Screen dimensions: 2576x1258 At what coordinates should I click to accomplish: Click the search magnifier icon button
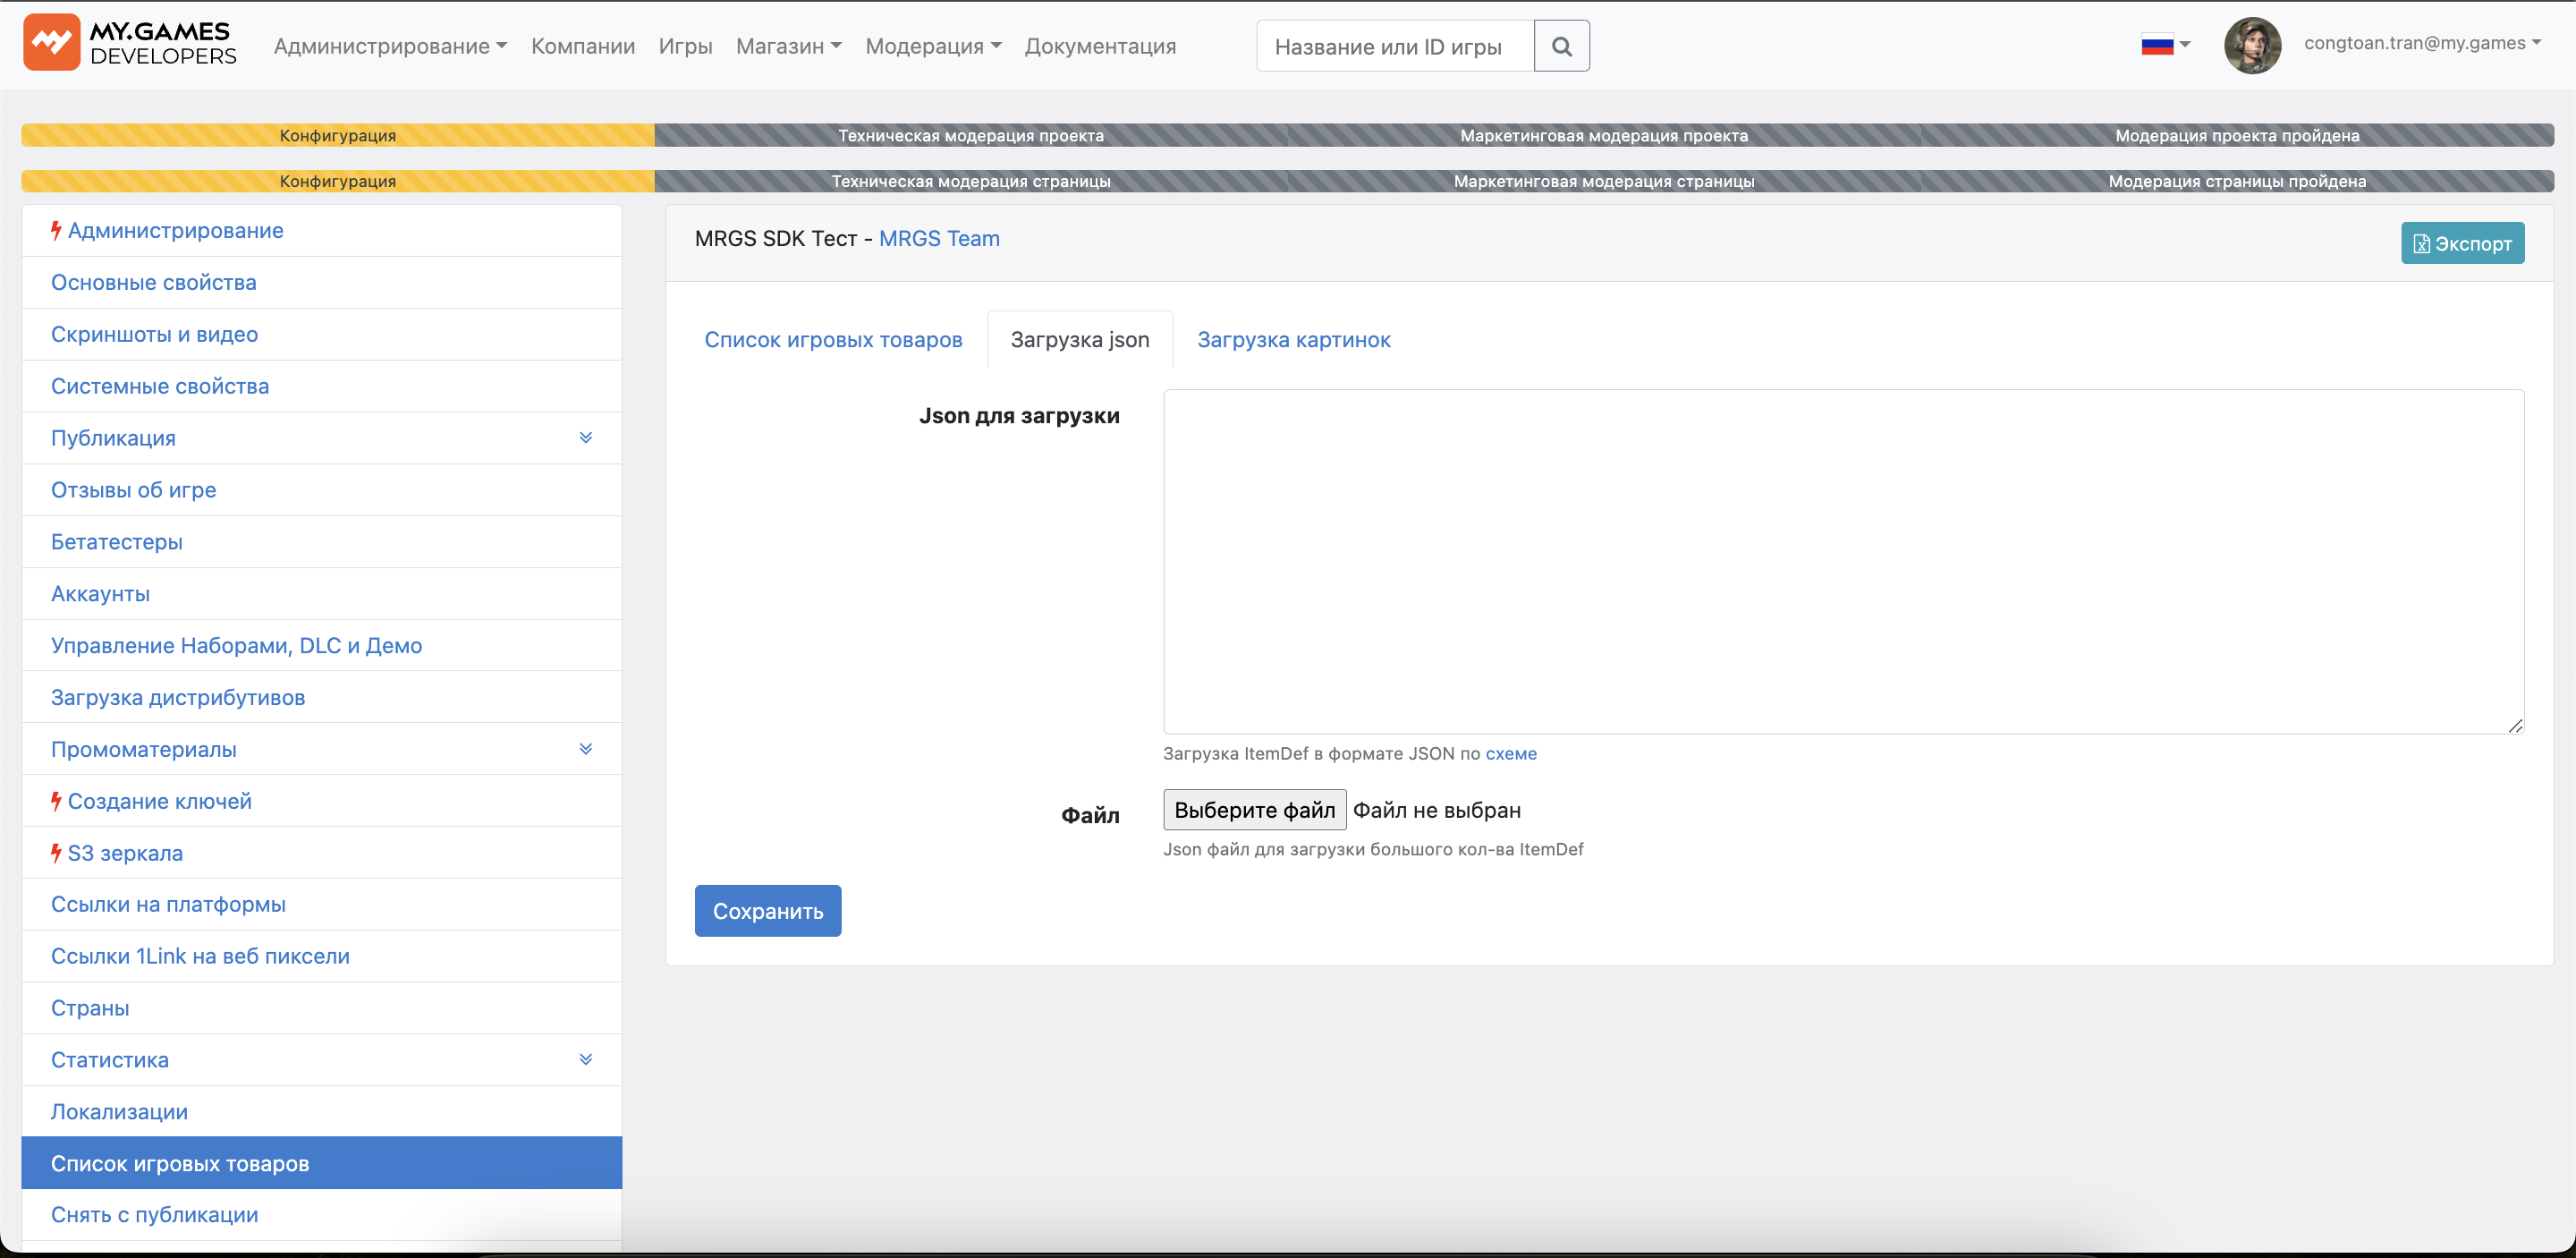(x=1561, y=46)
